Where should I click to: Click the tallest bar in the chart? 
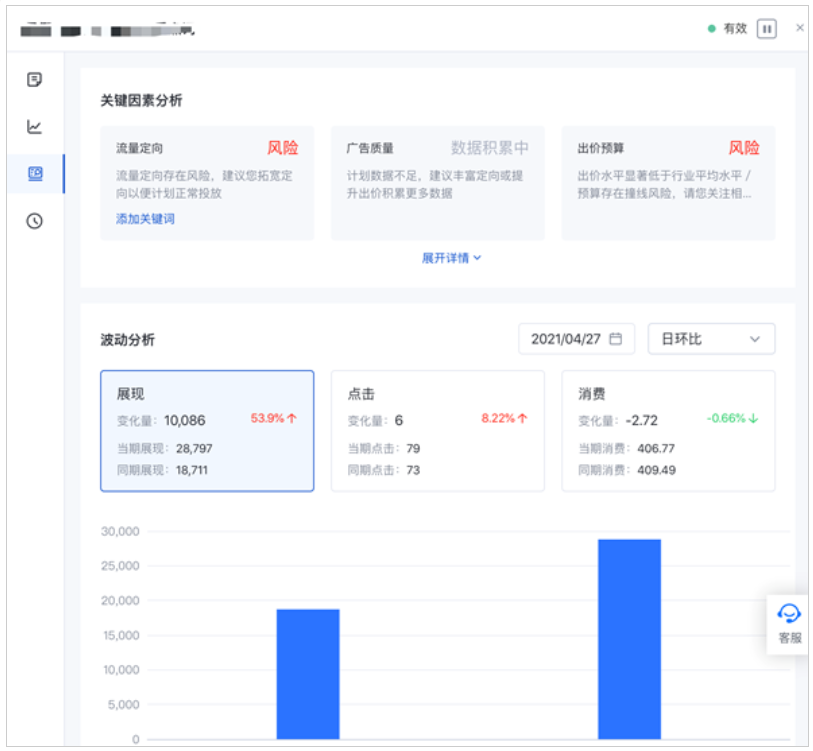(x=628, y=640)
